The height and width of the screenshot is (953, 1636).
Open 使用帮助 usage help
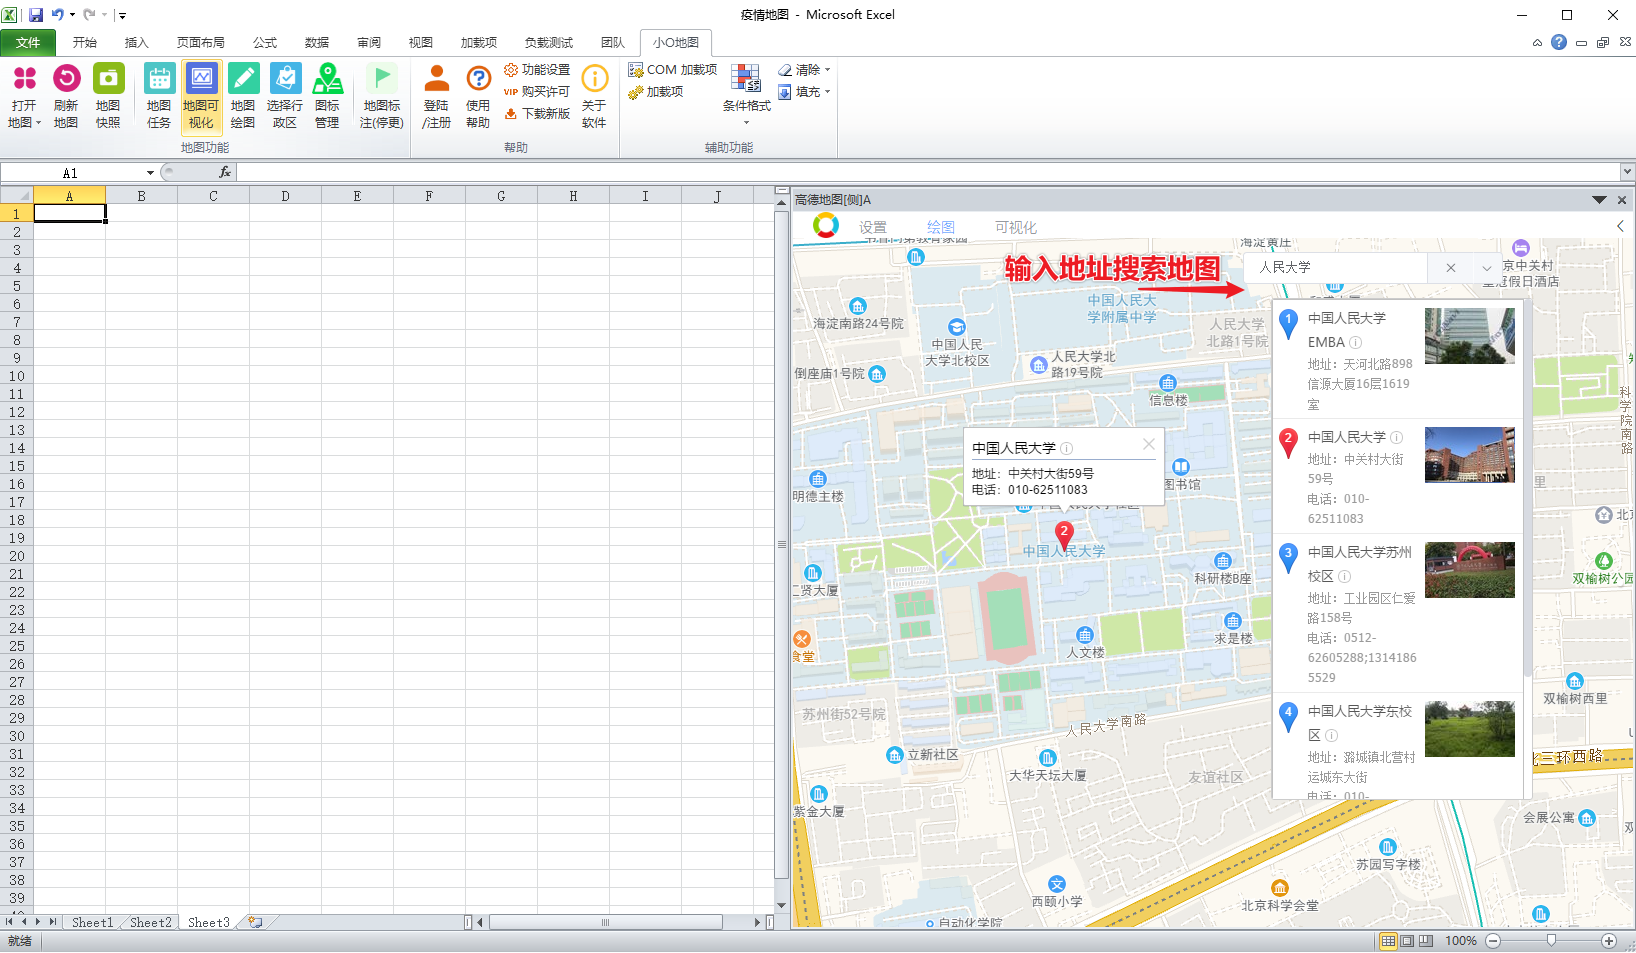coord(478,96)
